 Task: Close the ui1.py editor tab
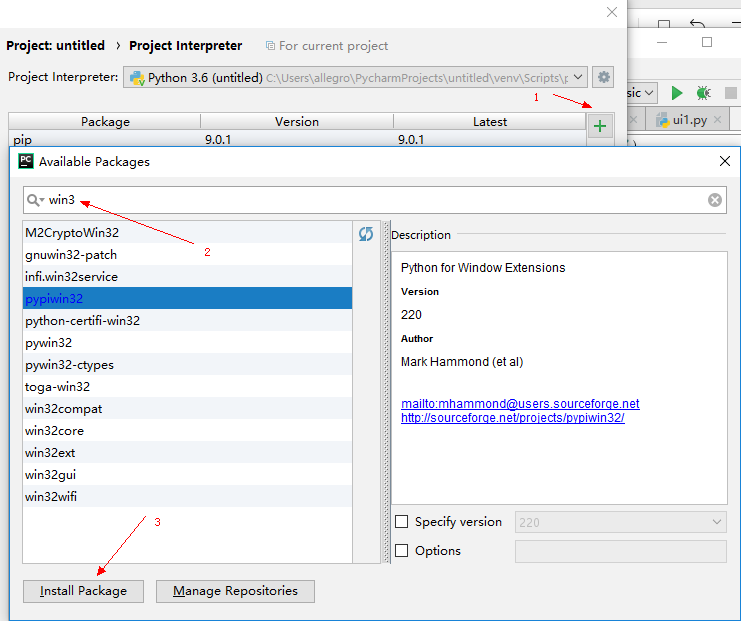tap(717, 120)
